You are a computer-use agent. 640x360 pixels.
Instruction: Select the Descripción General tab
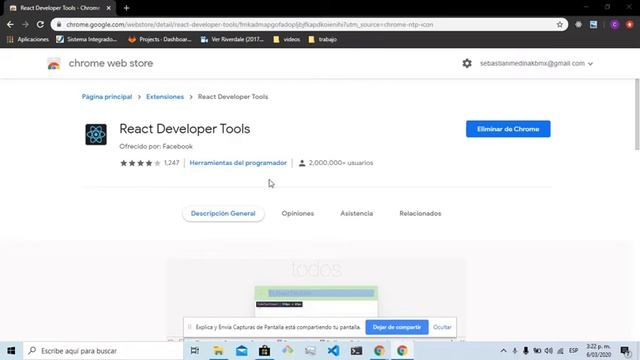coord(223,213)
